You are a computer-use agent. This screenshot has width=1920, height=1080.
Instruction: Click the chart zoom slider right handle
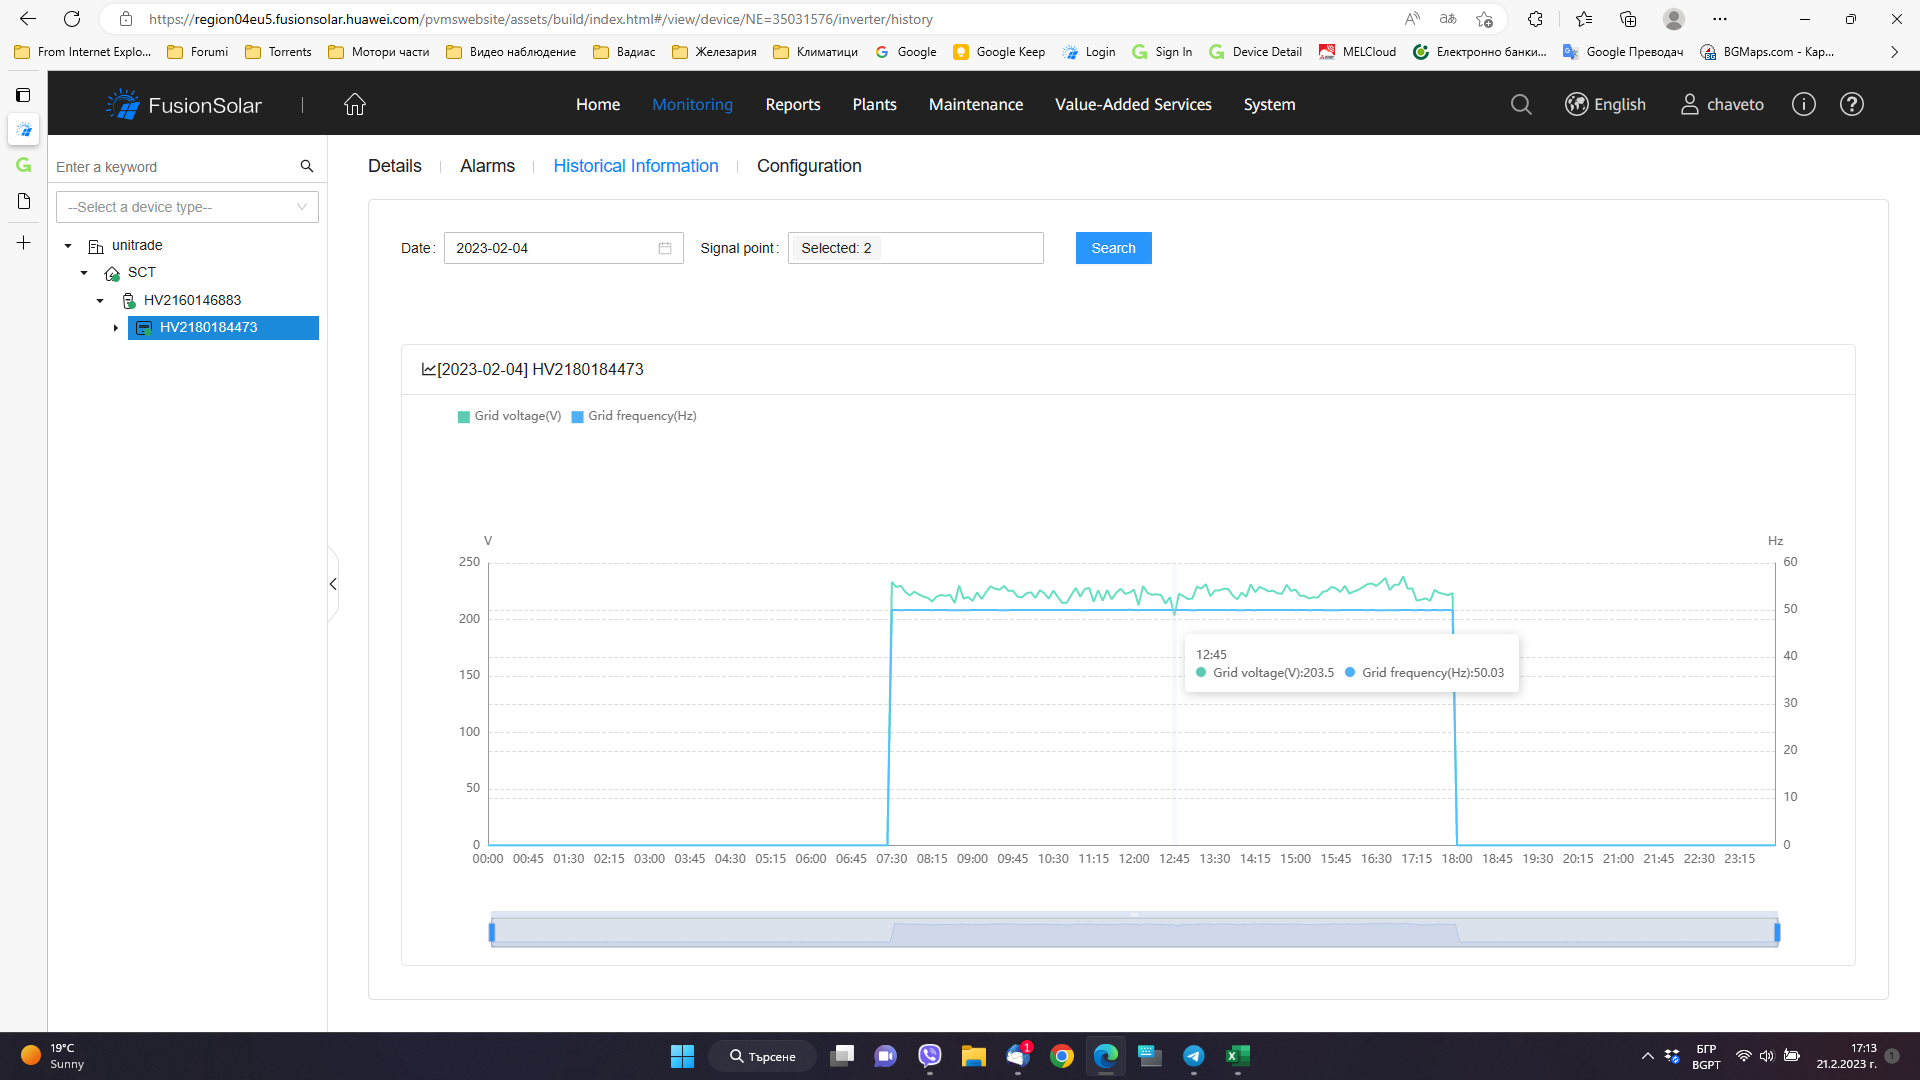click(1777, 932)
